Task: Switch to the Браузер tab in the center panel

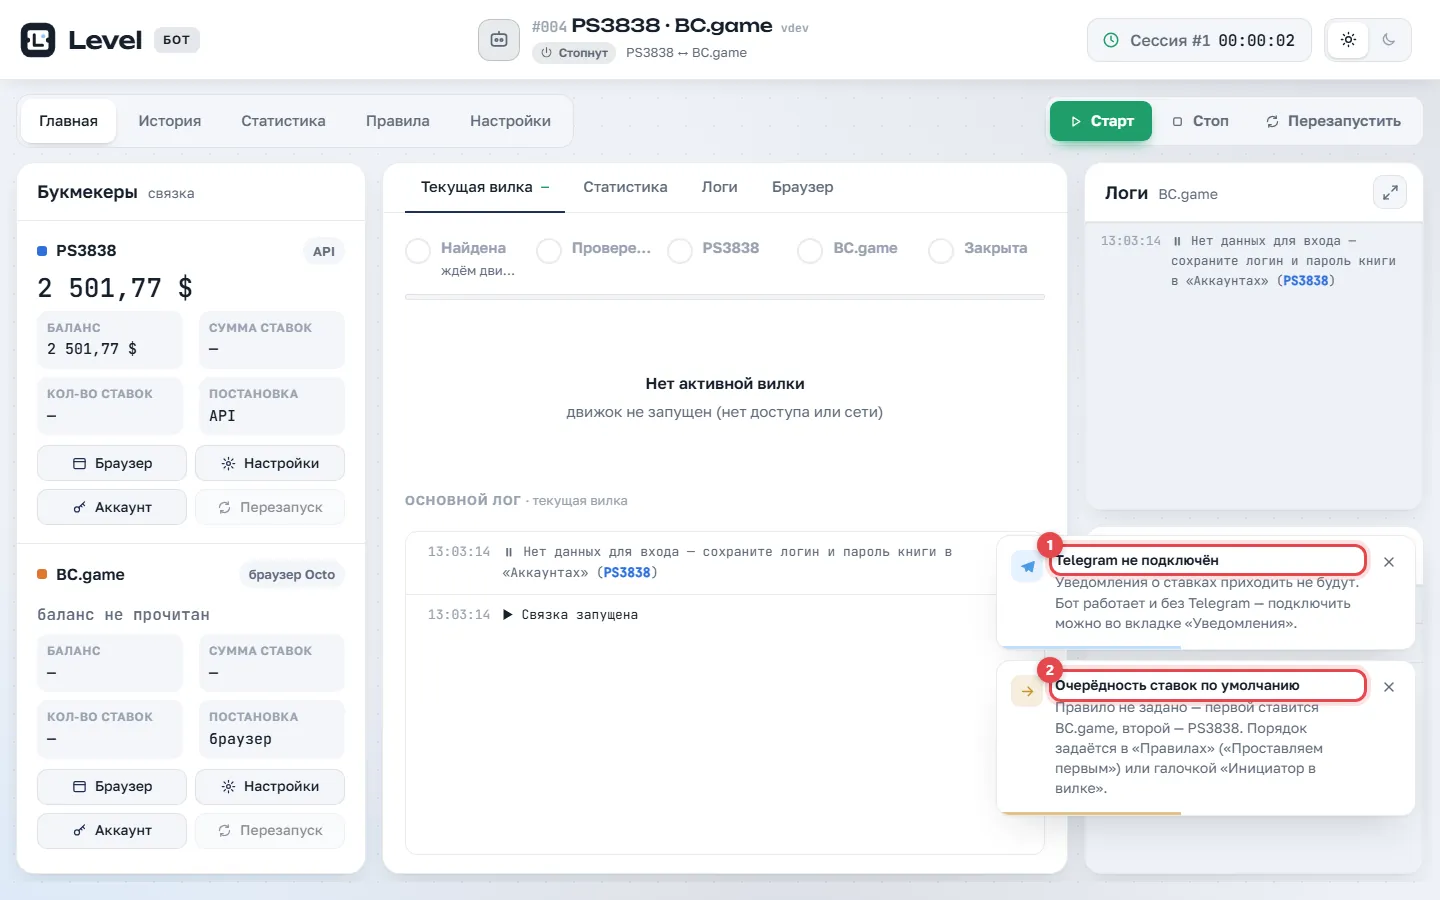Action: pyautogui.click(x=803, y=188)
